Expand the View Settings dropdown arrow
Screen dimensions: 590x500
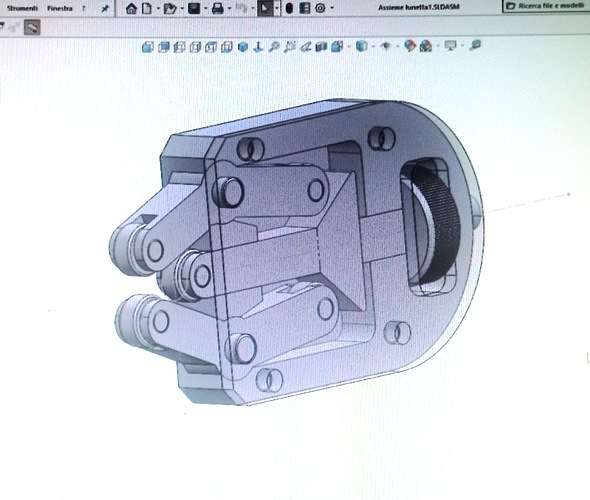click(x=462, y=46)
